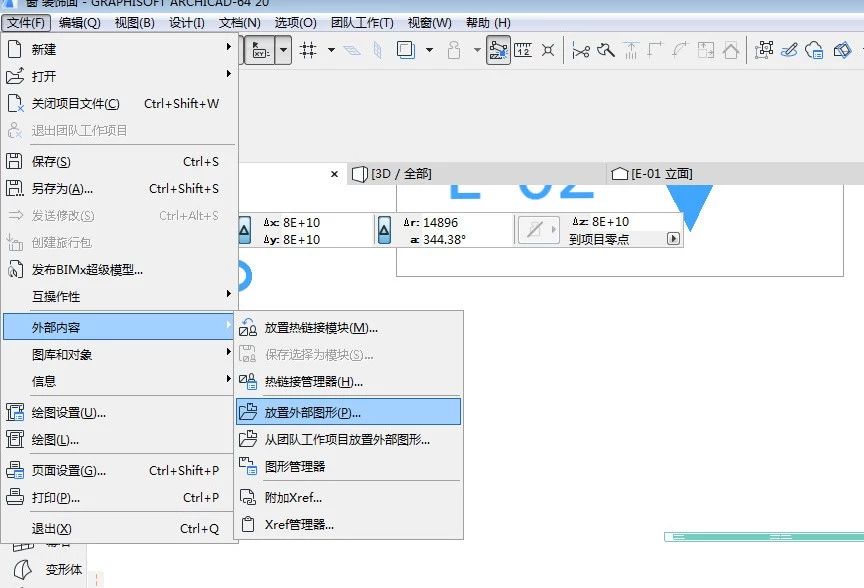Click the Δz 8E+10 elevation value
864x588 pixels.
610,222
